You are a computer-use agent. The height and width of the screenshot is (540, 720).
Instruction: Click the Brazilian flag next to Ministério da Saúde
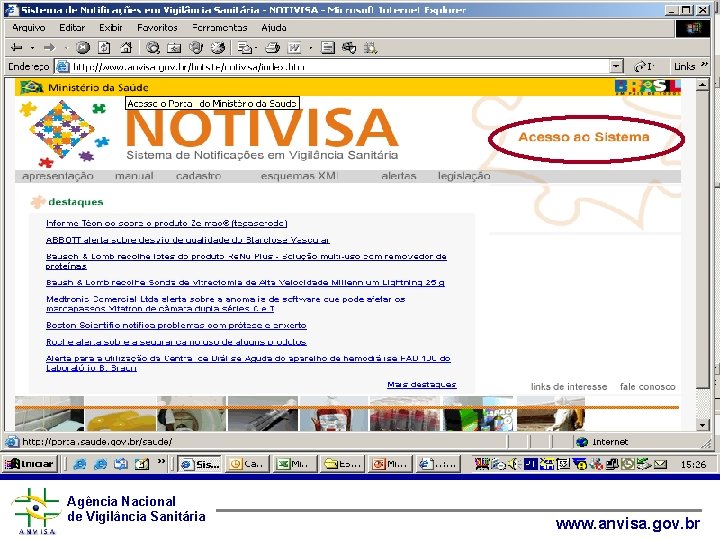(31, 87)
